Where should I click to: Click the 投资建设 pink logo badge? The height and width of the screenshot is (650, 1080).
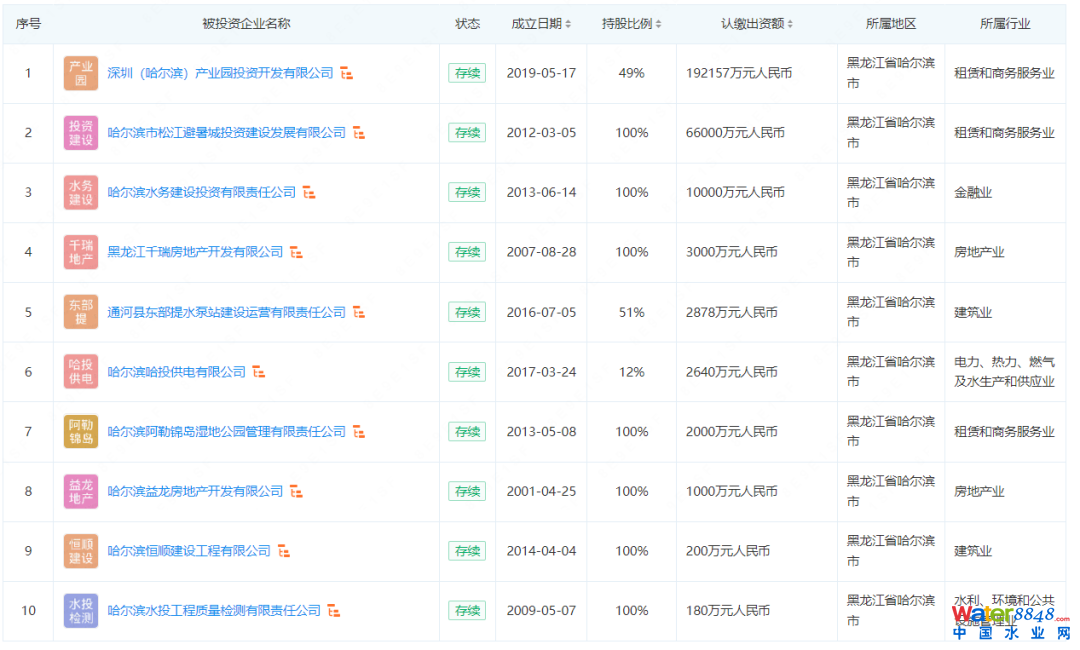point(81,133)
